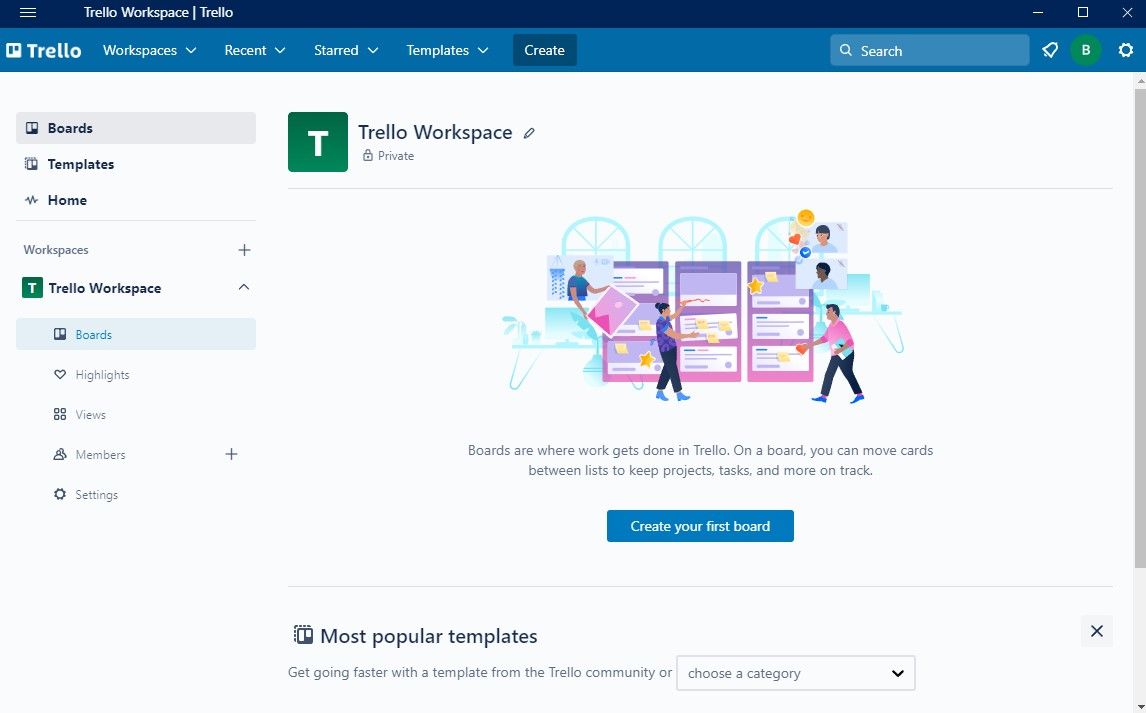The height and width of the screenshot is (713, 1146).
Task: Open the settings gear in top bar
Action: coord(1126,50)
